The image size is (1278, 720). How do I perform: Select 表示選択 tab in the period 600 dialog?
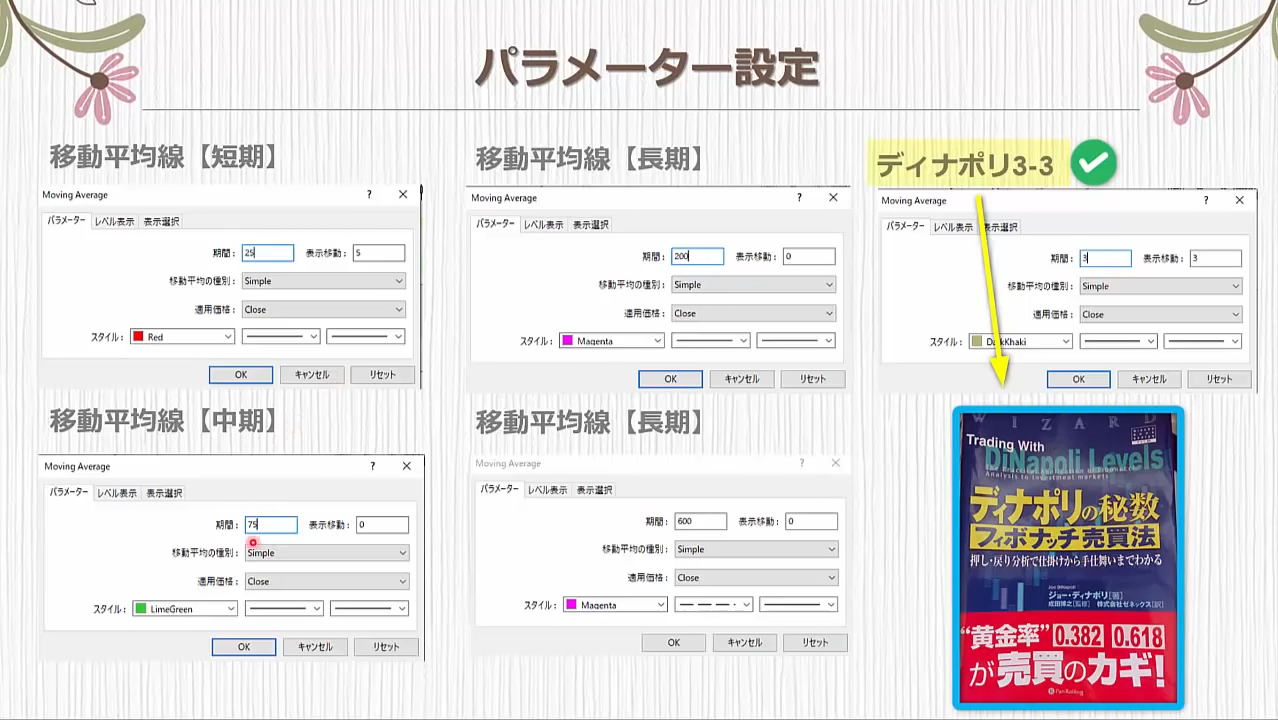[594, 490]
